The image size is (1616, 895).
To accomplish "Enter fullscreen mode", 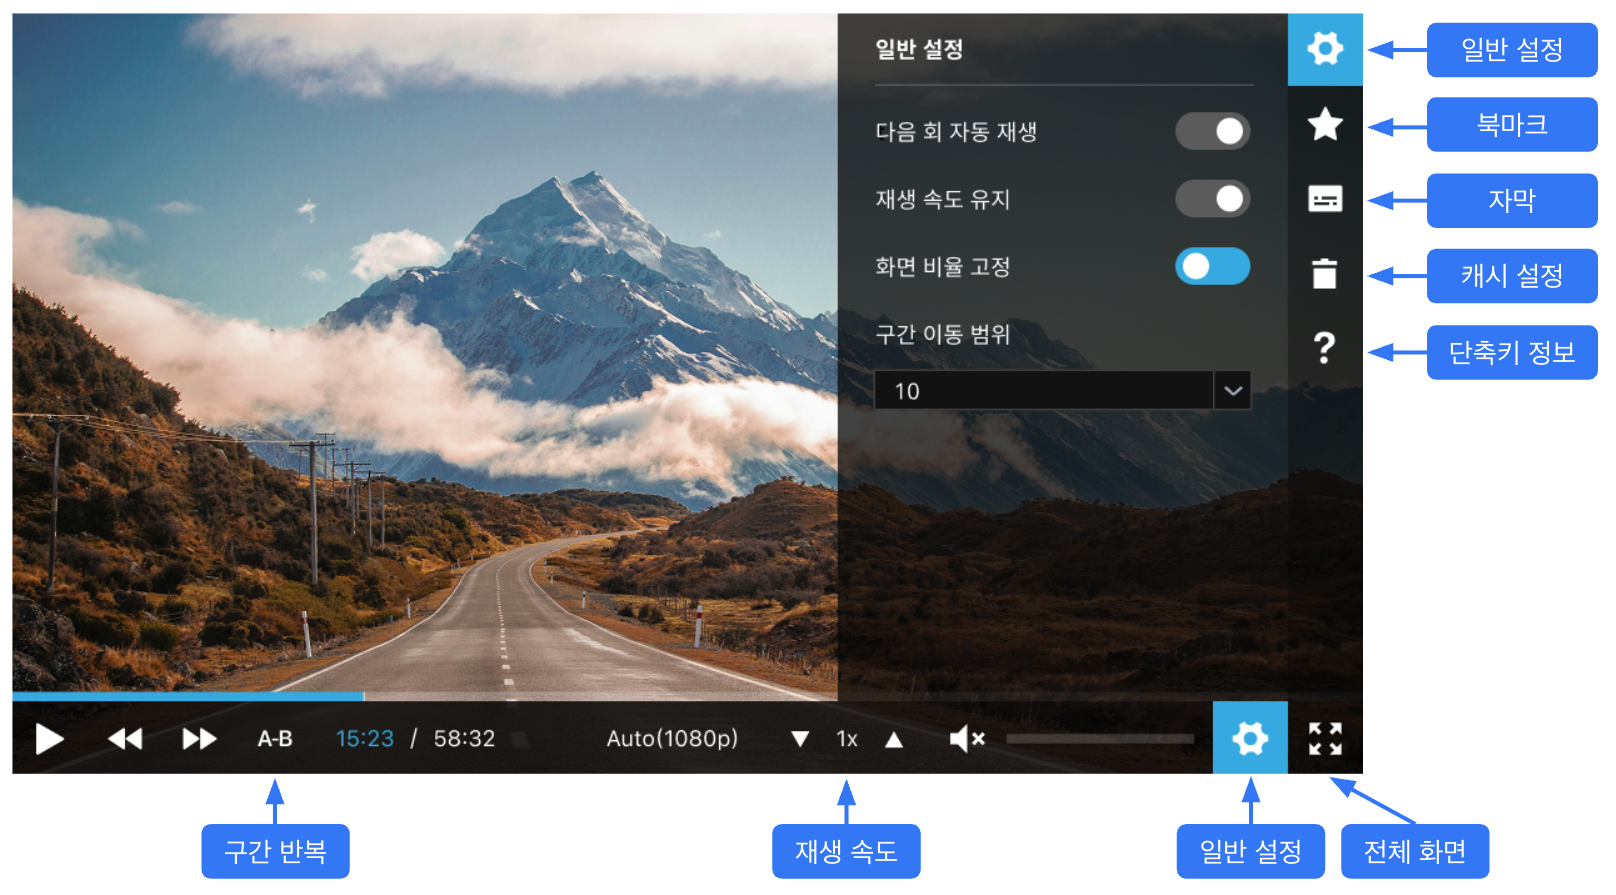I will (1325, 739).
